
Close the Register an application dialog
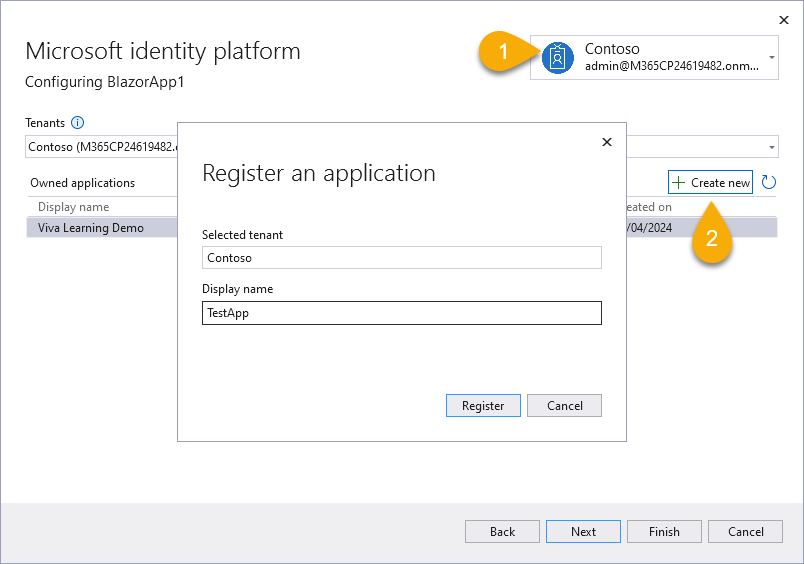pyautogui.click(x=607, y=142)
